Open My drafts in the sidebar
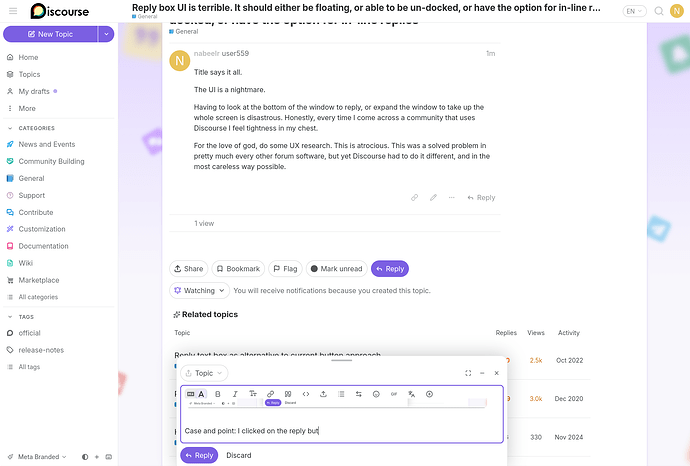Viewport: 690px width, 466px height. click(x=34, y=92)
